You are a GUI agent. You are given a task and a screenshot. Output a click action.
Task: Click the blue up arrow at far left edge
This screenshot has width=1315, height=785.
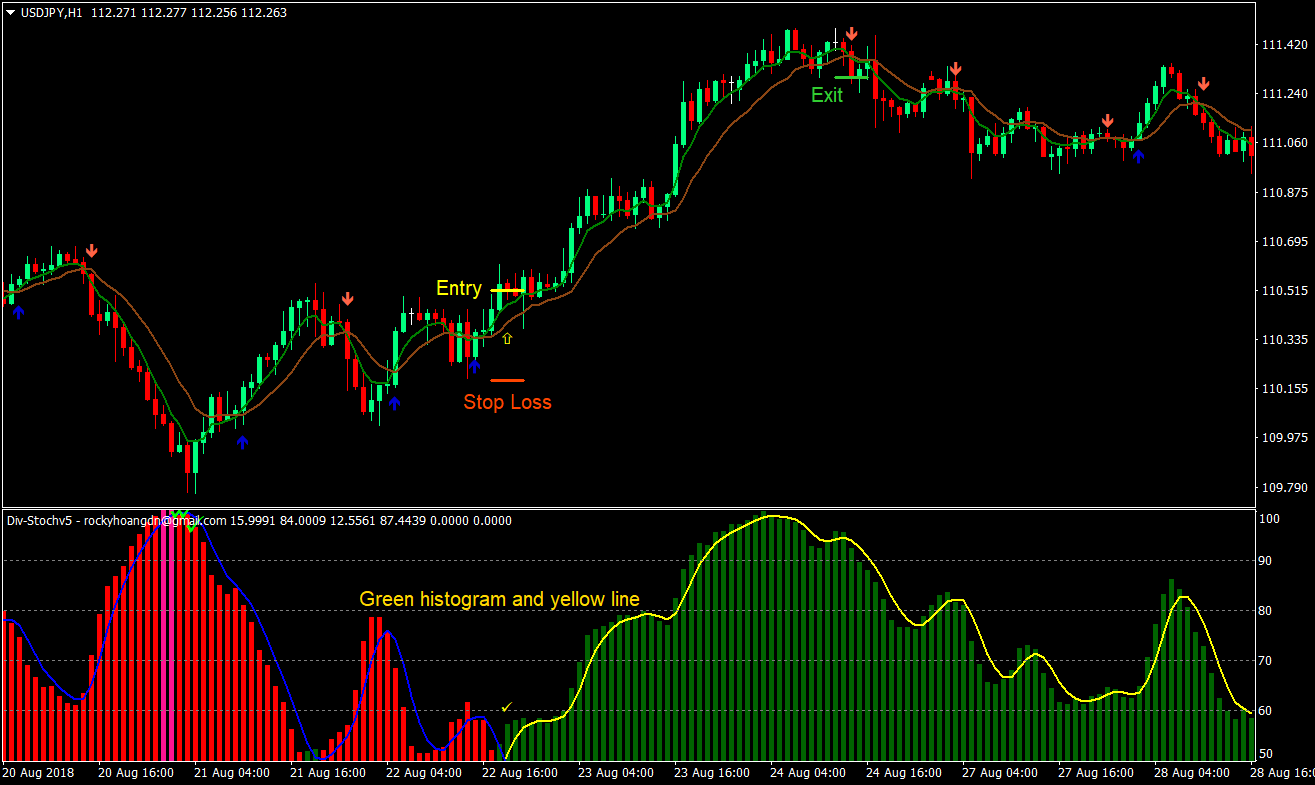[x=18, y=310]
